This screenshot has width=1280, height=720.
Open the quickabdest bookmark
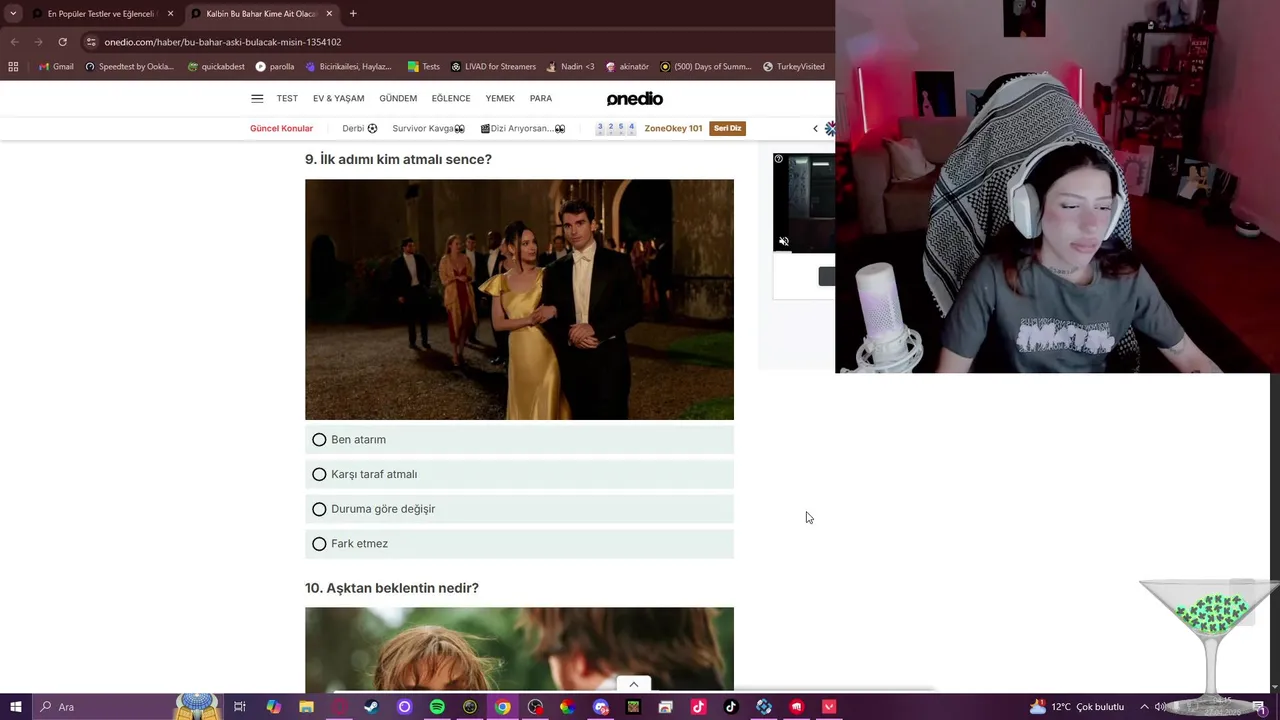pyautogui.click(x=216, y=67)
